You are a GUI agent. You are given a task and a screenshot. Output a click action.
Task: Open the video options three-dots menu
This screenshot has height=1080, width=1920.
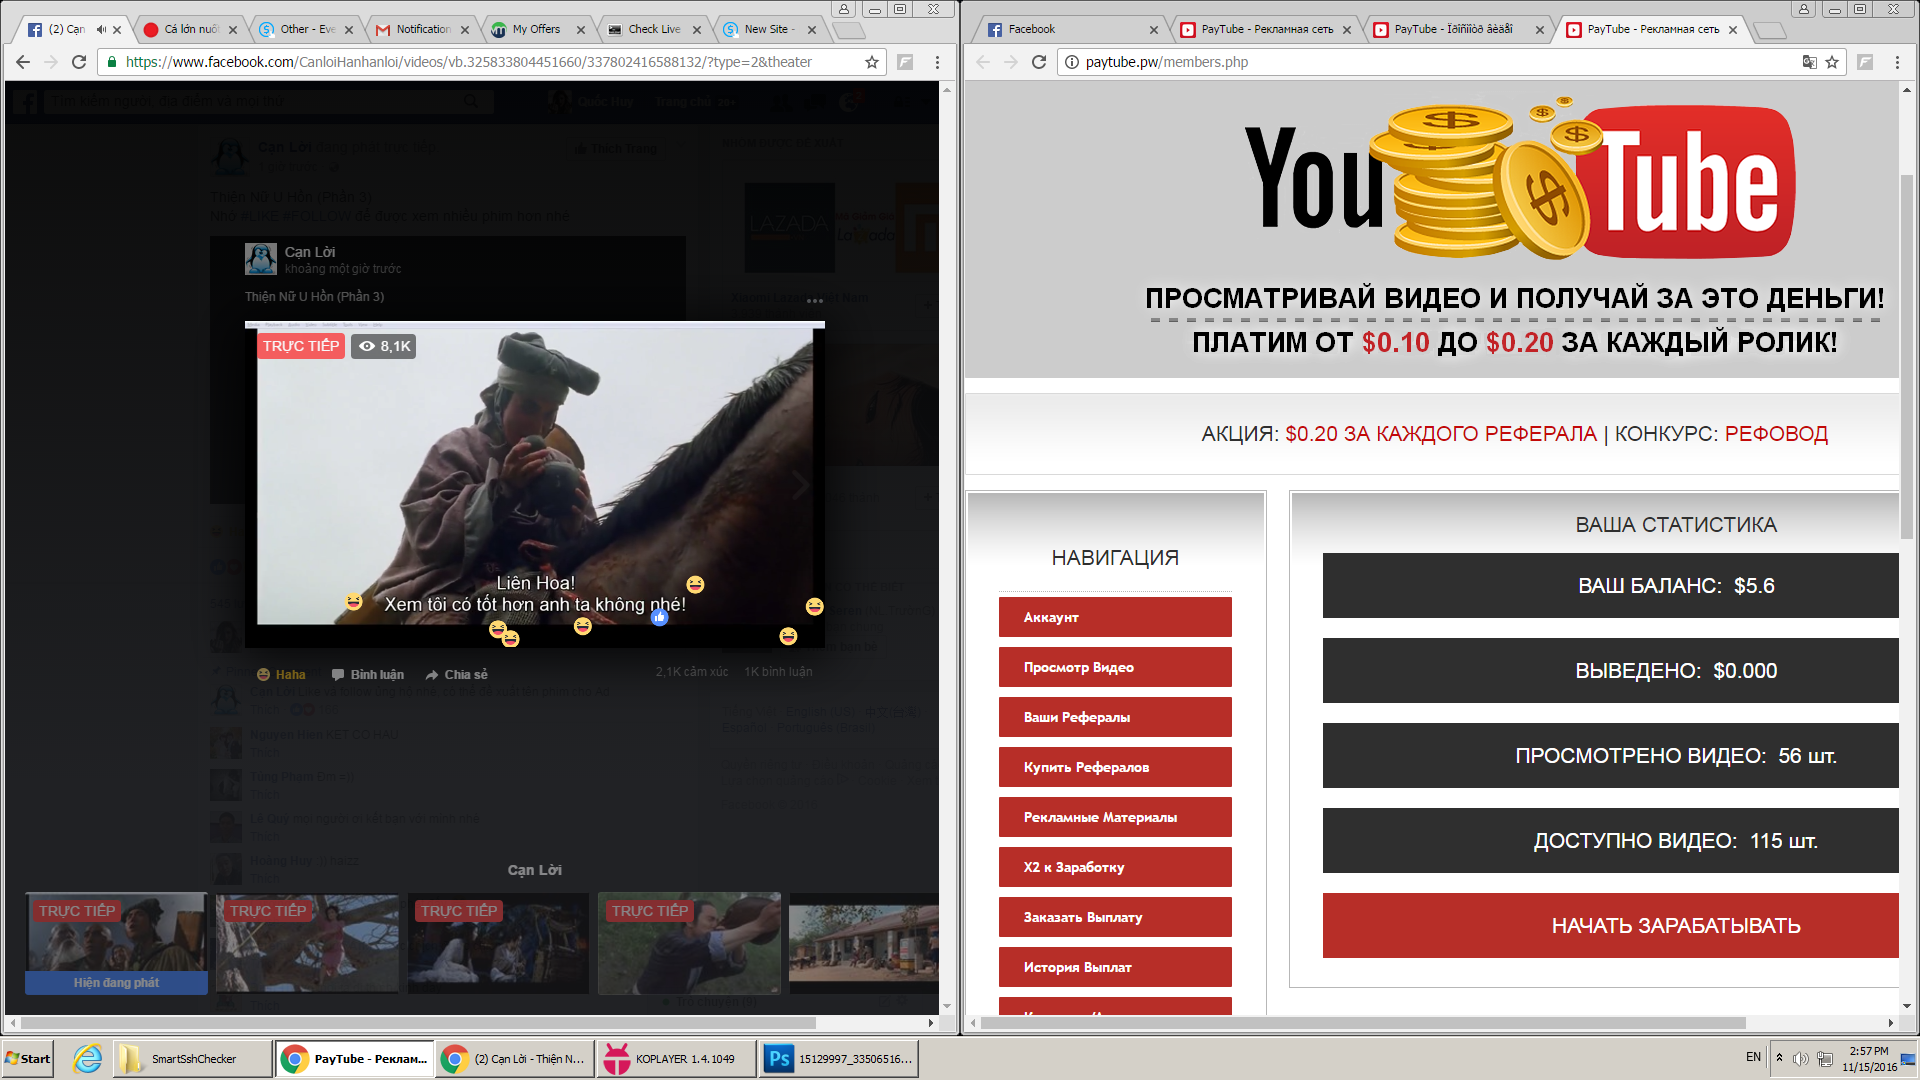pyautogui.click(x=815, y=300)
